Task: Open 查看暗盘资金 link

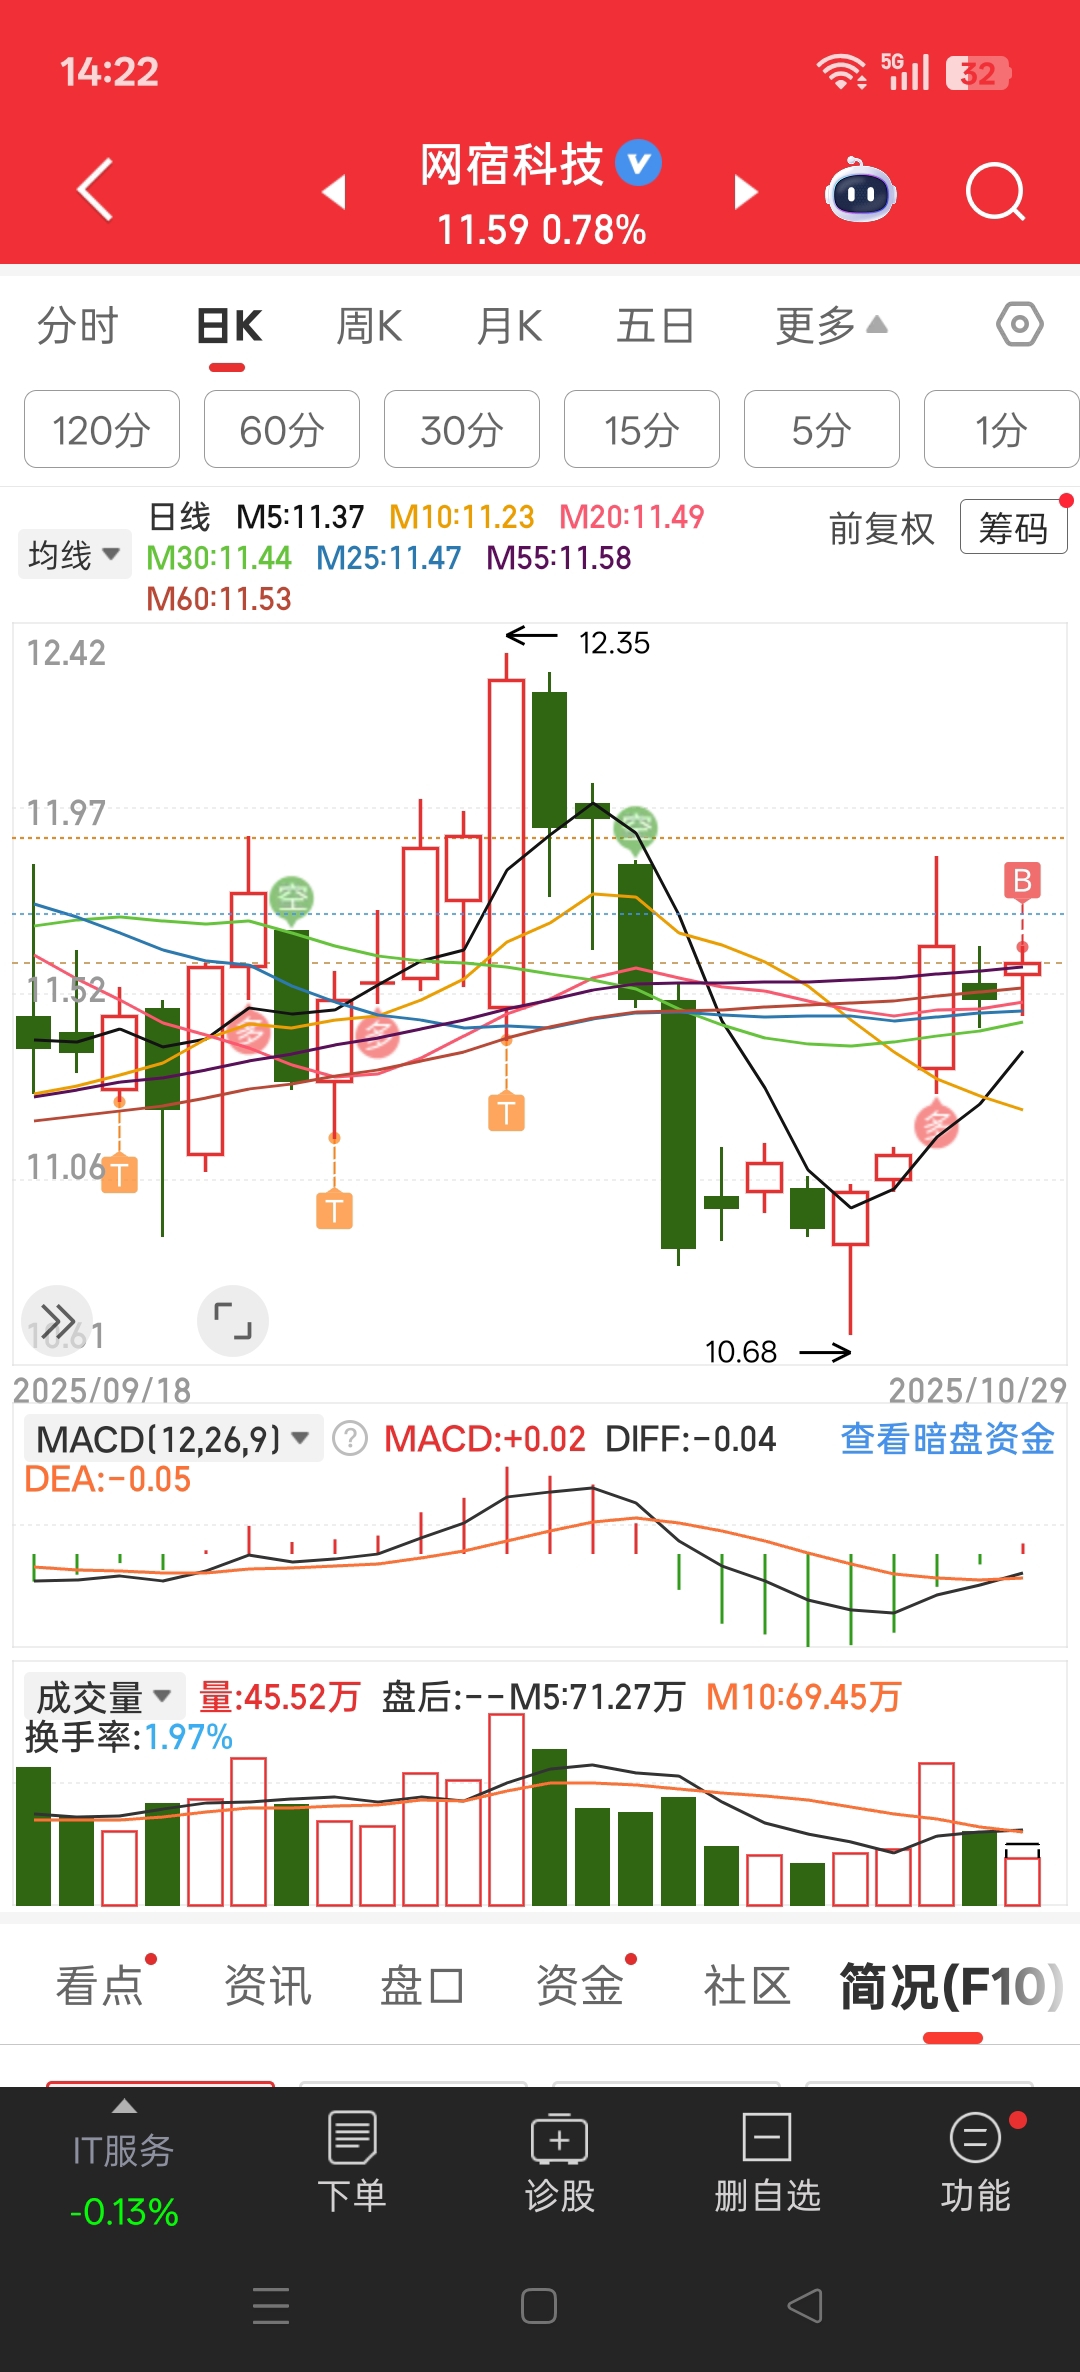Action: [x=947, y=1439]
